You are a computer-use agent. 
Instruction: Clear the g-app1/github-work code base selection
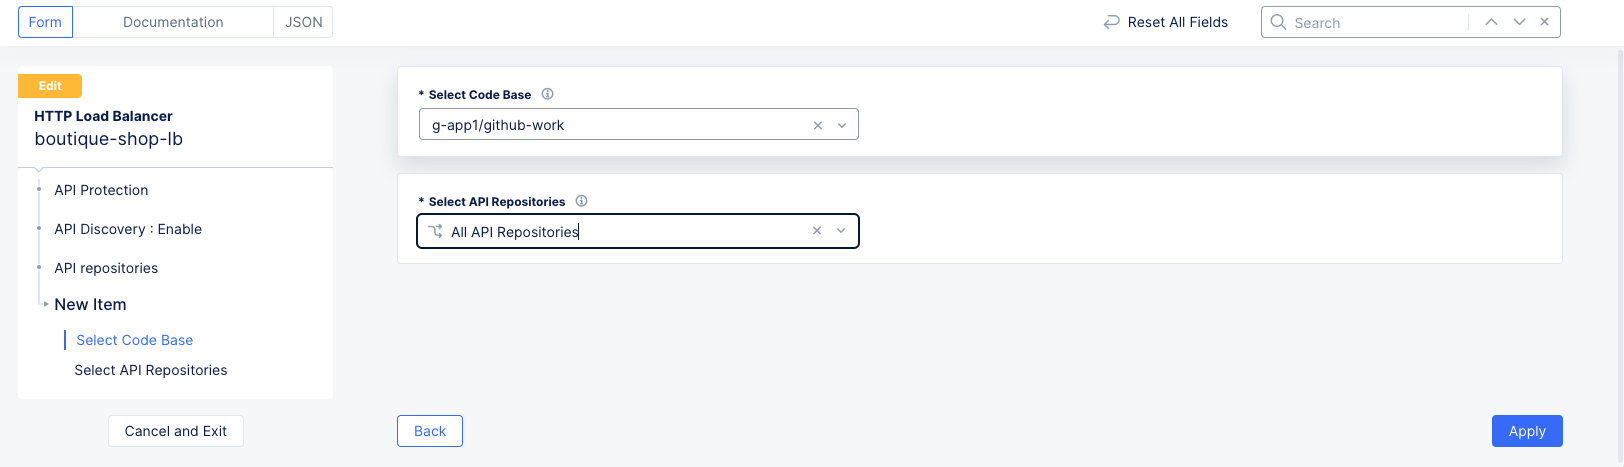pos(818,125)
